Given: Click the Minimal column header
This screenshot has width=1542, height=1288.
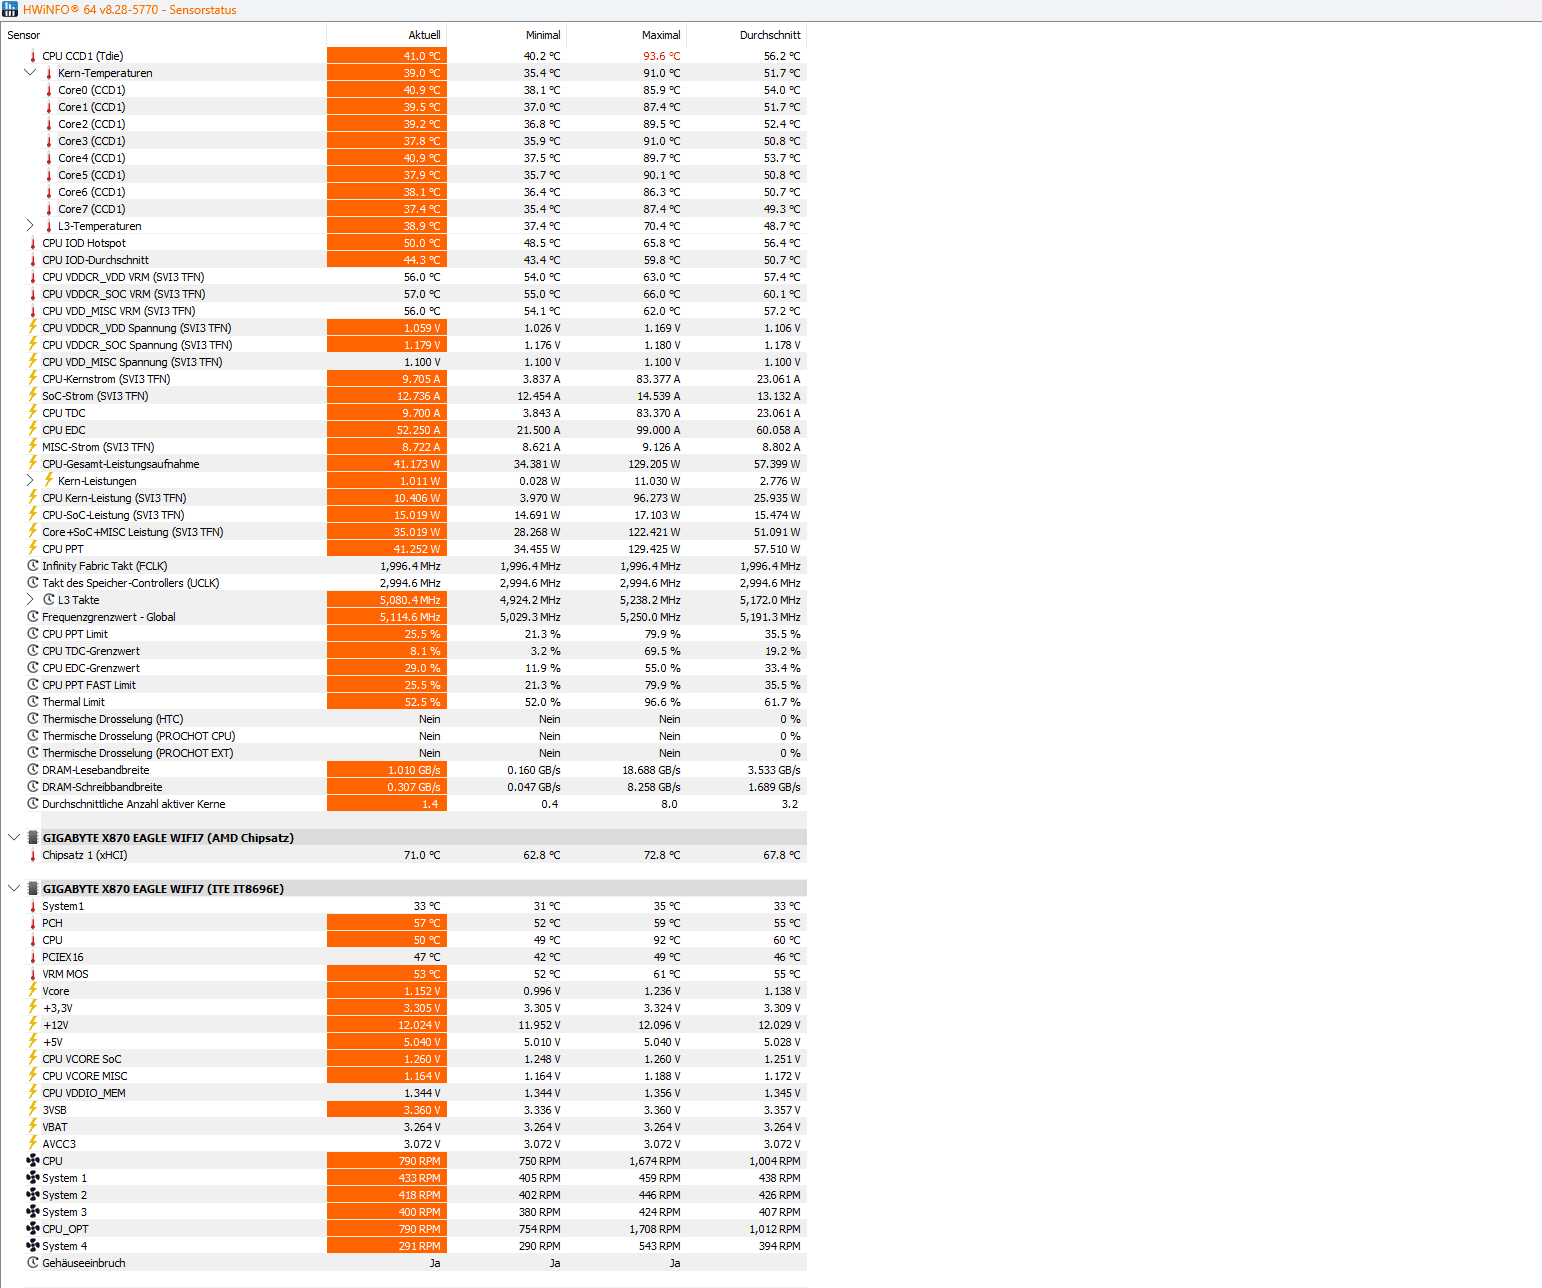Looking at the screenshot, I should click(543, 35).
